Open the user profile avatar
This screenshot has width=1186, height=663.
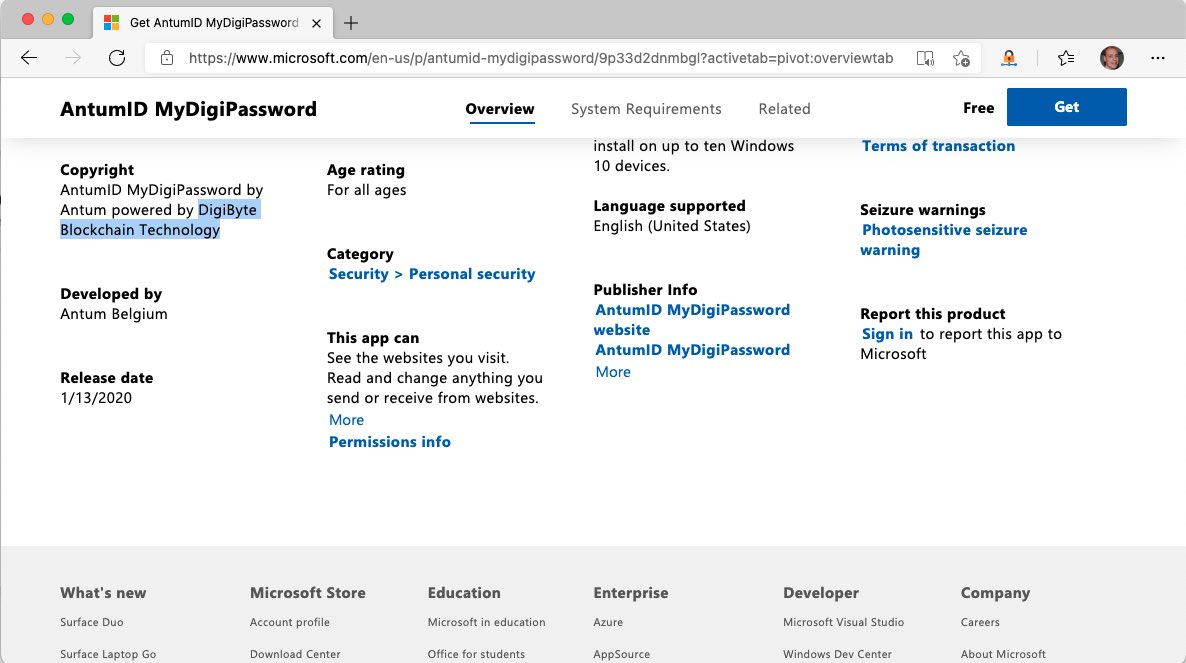click(x=1111, y=58)
